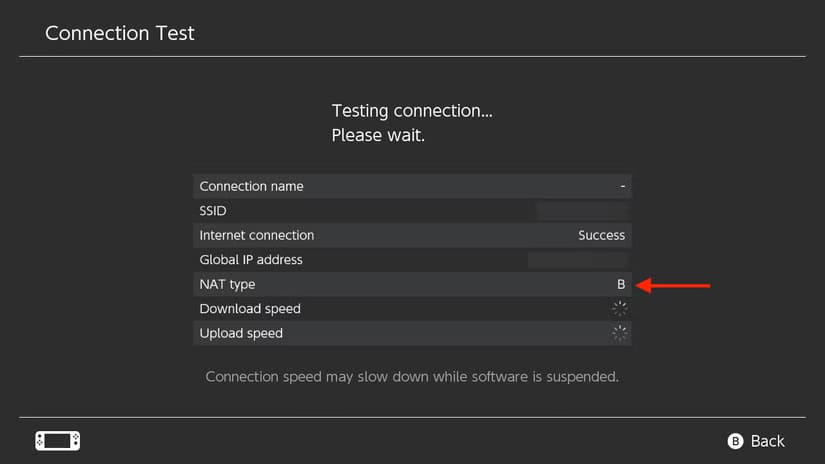Click the Upload speed label
The image size is (825, 464).
click(x=241, y=333)
